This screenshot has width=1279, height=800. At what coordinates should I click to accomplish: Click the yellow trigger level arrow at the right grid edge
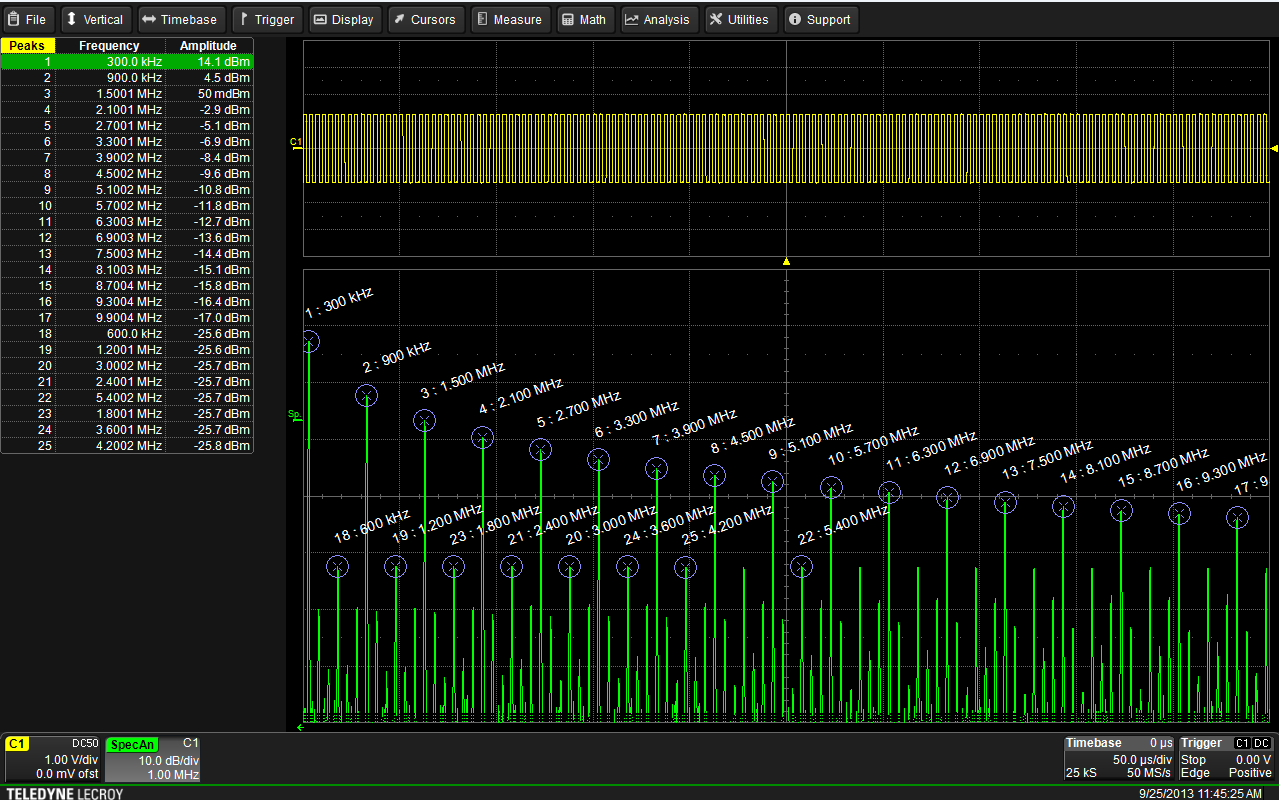(1274, 148)
